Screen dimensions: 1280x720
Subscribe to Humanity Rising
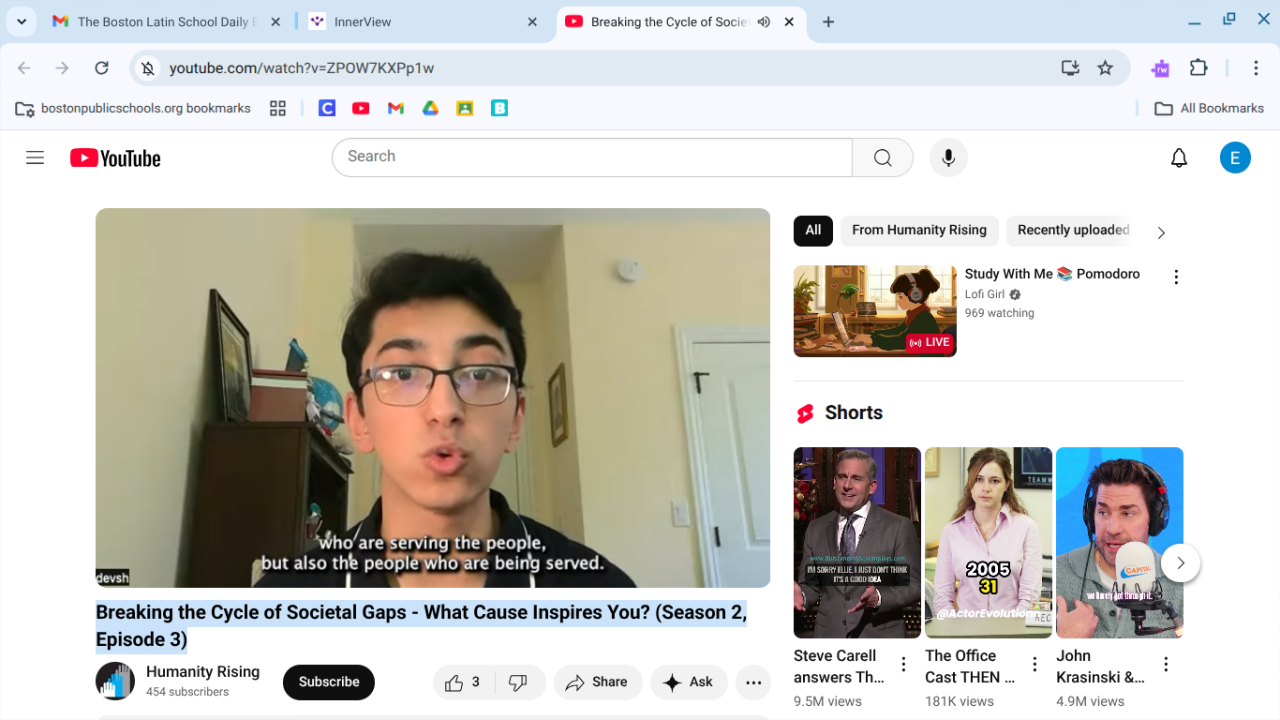pos(329,682)
